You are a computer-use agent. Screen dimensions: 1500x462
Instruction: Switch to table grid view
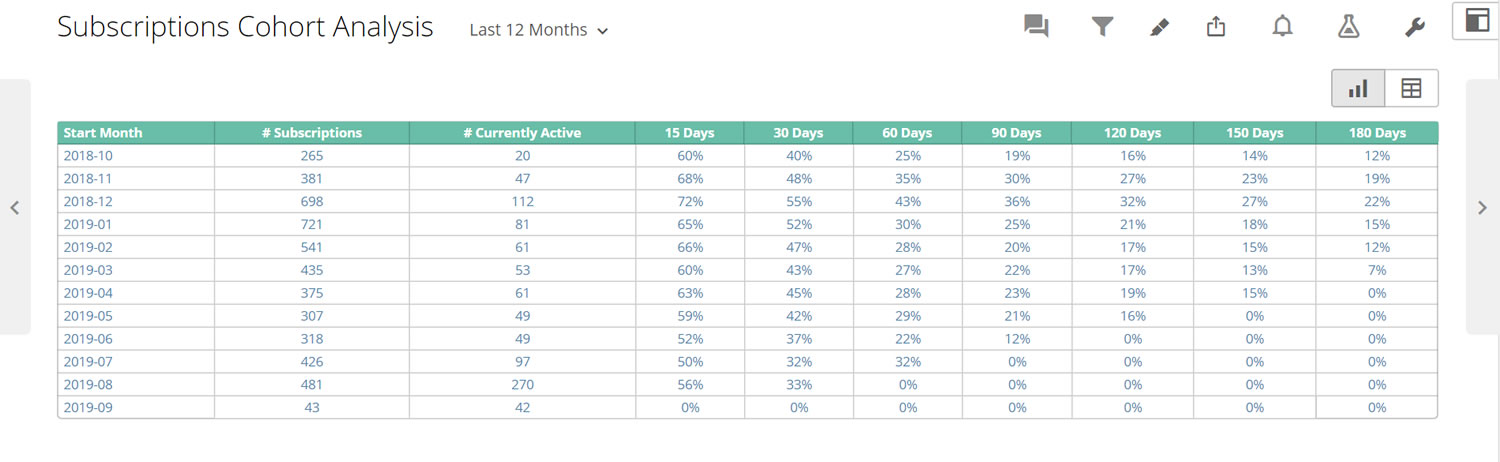click(x=1411, y=89)
